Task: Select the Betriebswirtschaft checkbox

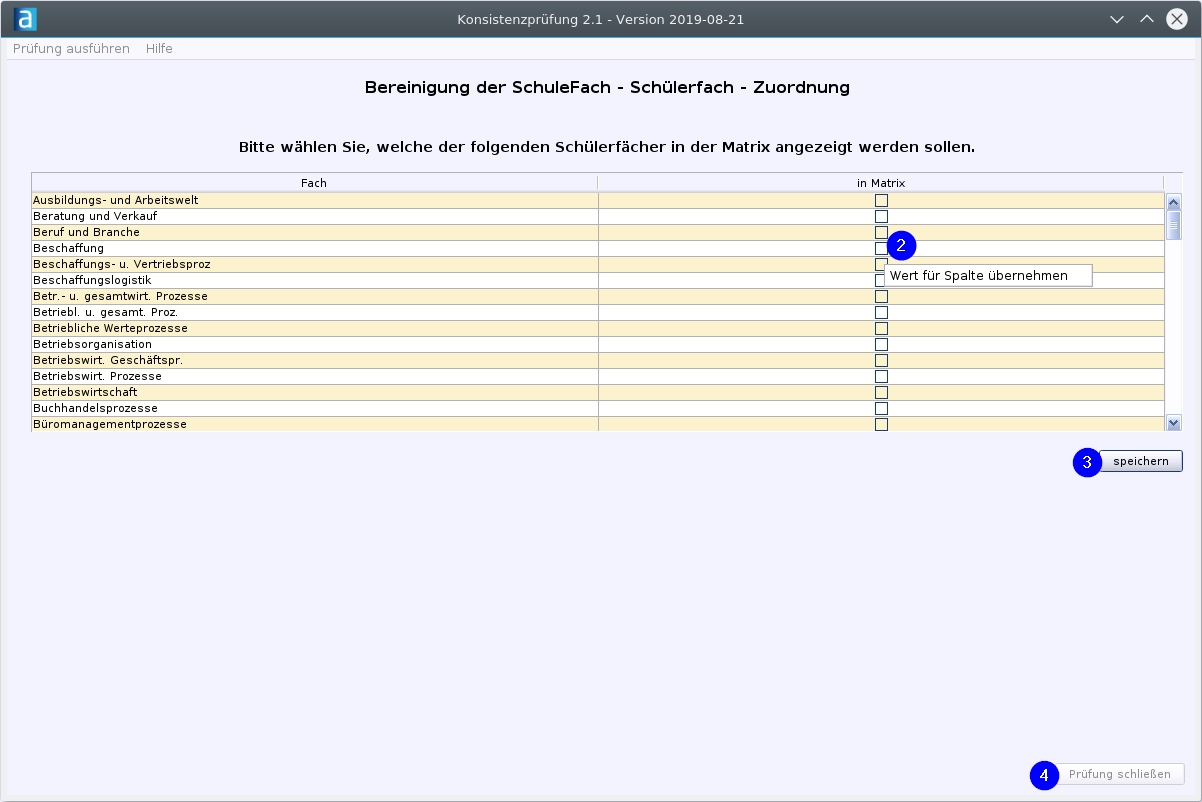Action: (x=881, y=392)
